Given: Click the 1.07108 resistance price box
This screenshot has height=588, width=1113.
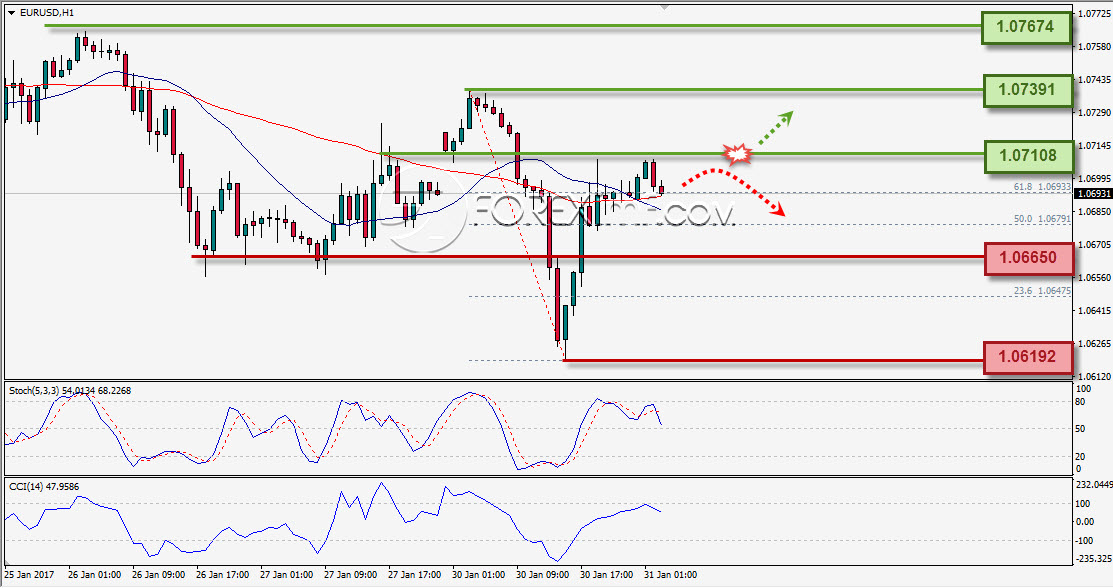Looking at the screenshot, I should coord(1028,156).
